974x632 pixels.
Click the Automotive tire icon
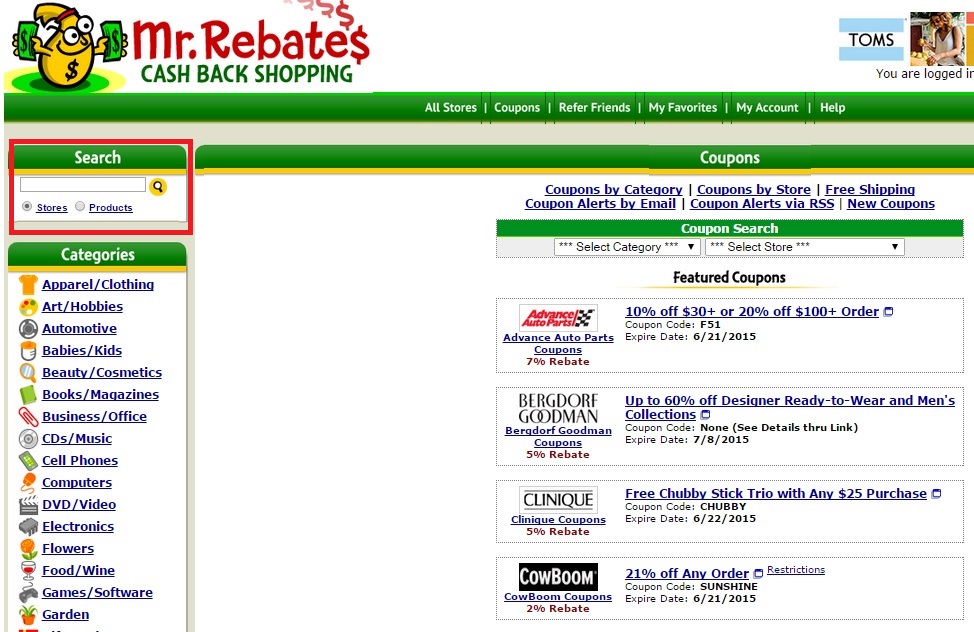(x=28, y=329)
